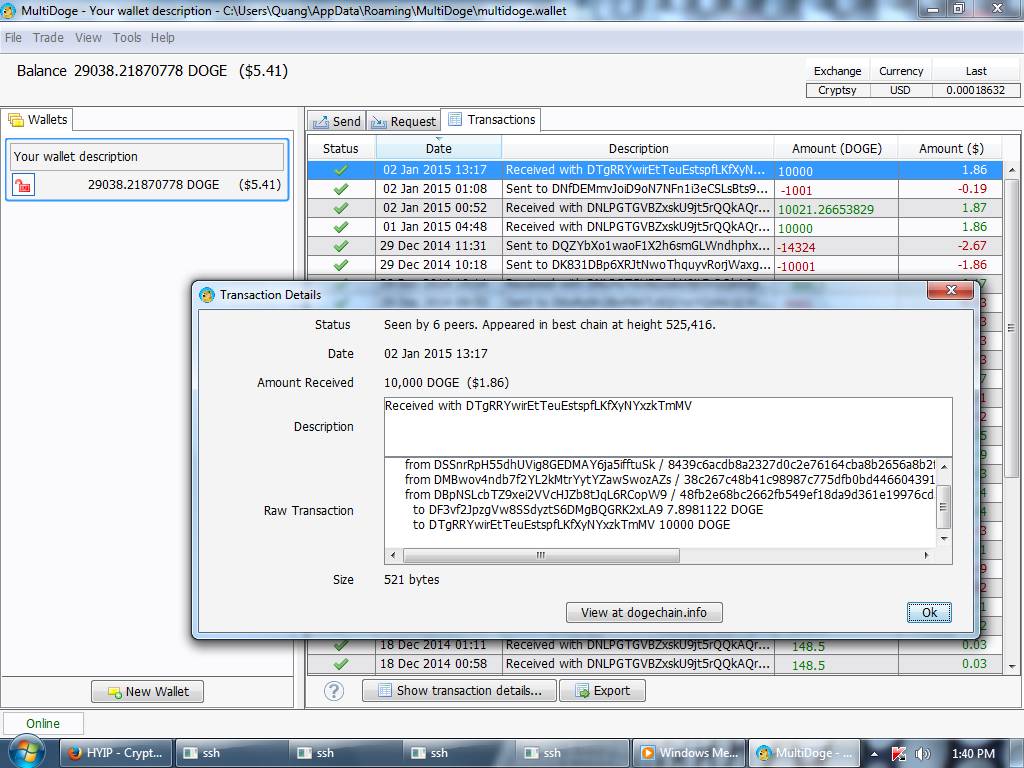
Task: Open the Windows Start button
Action: pos(25,752)
